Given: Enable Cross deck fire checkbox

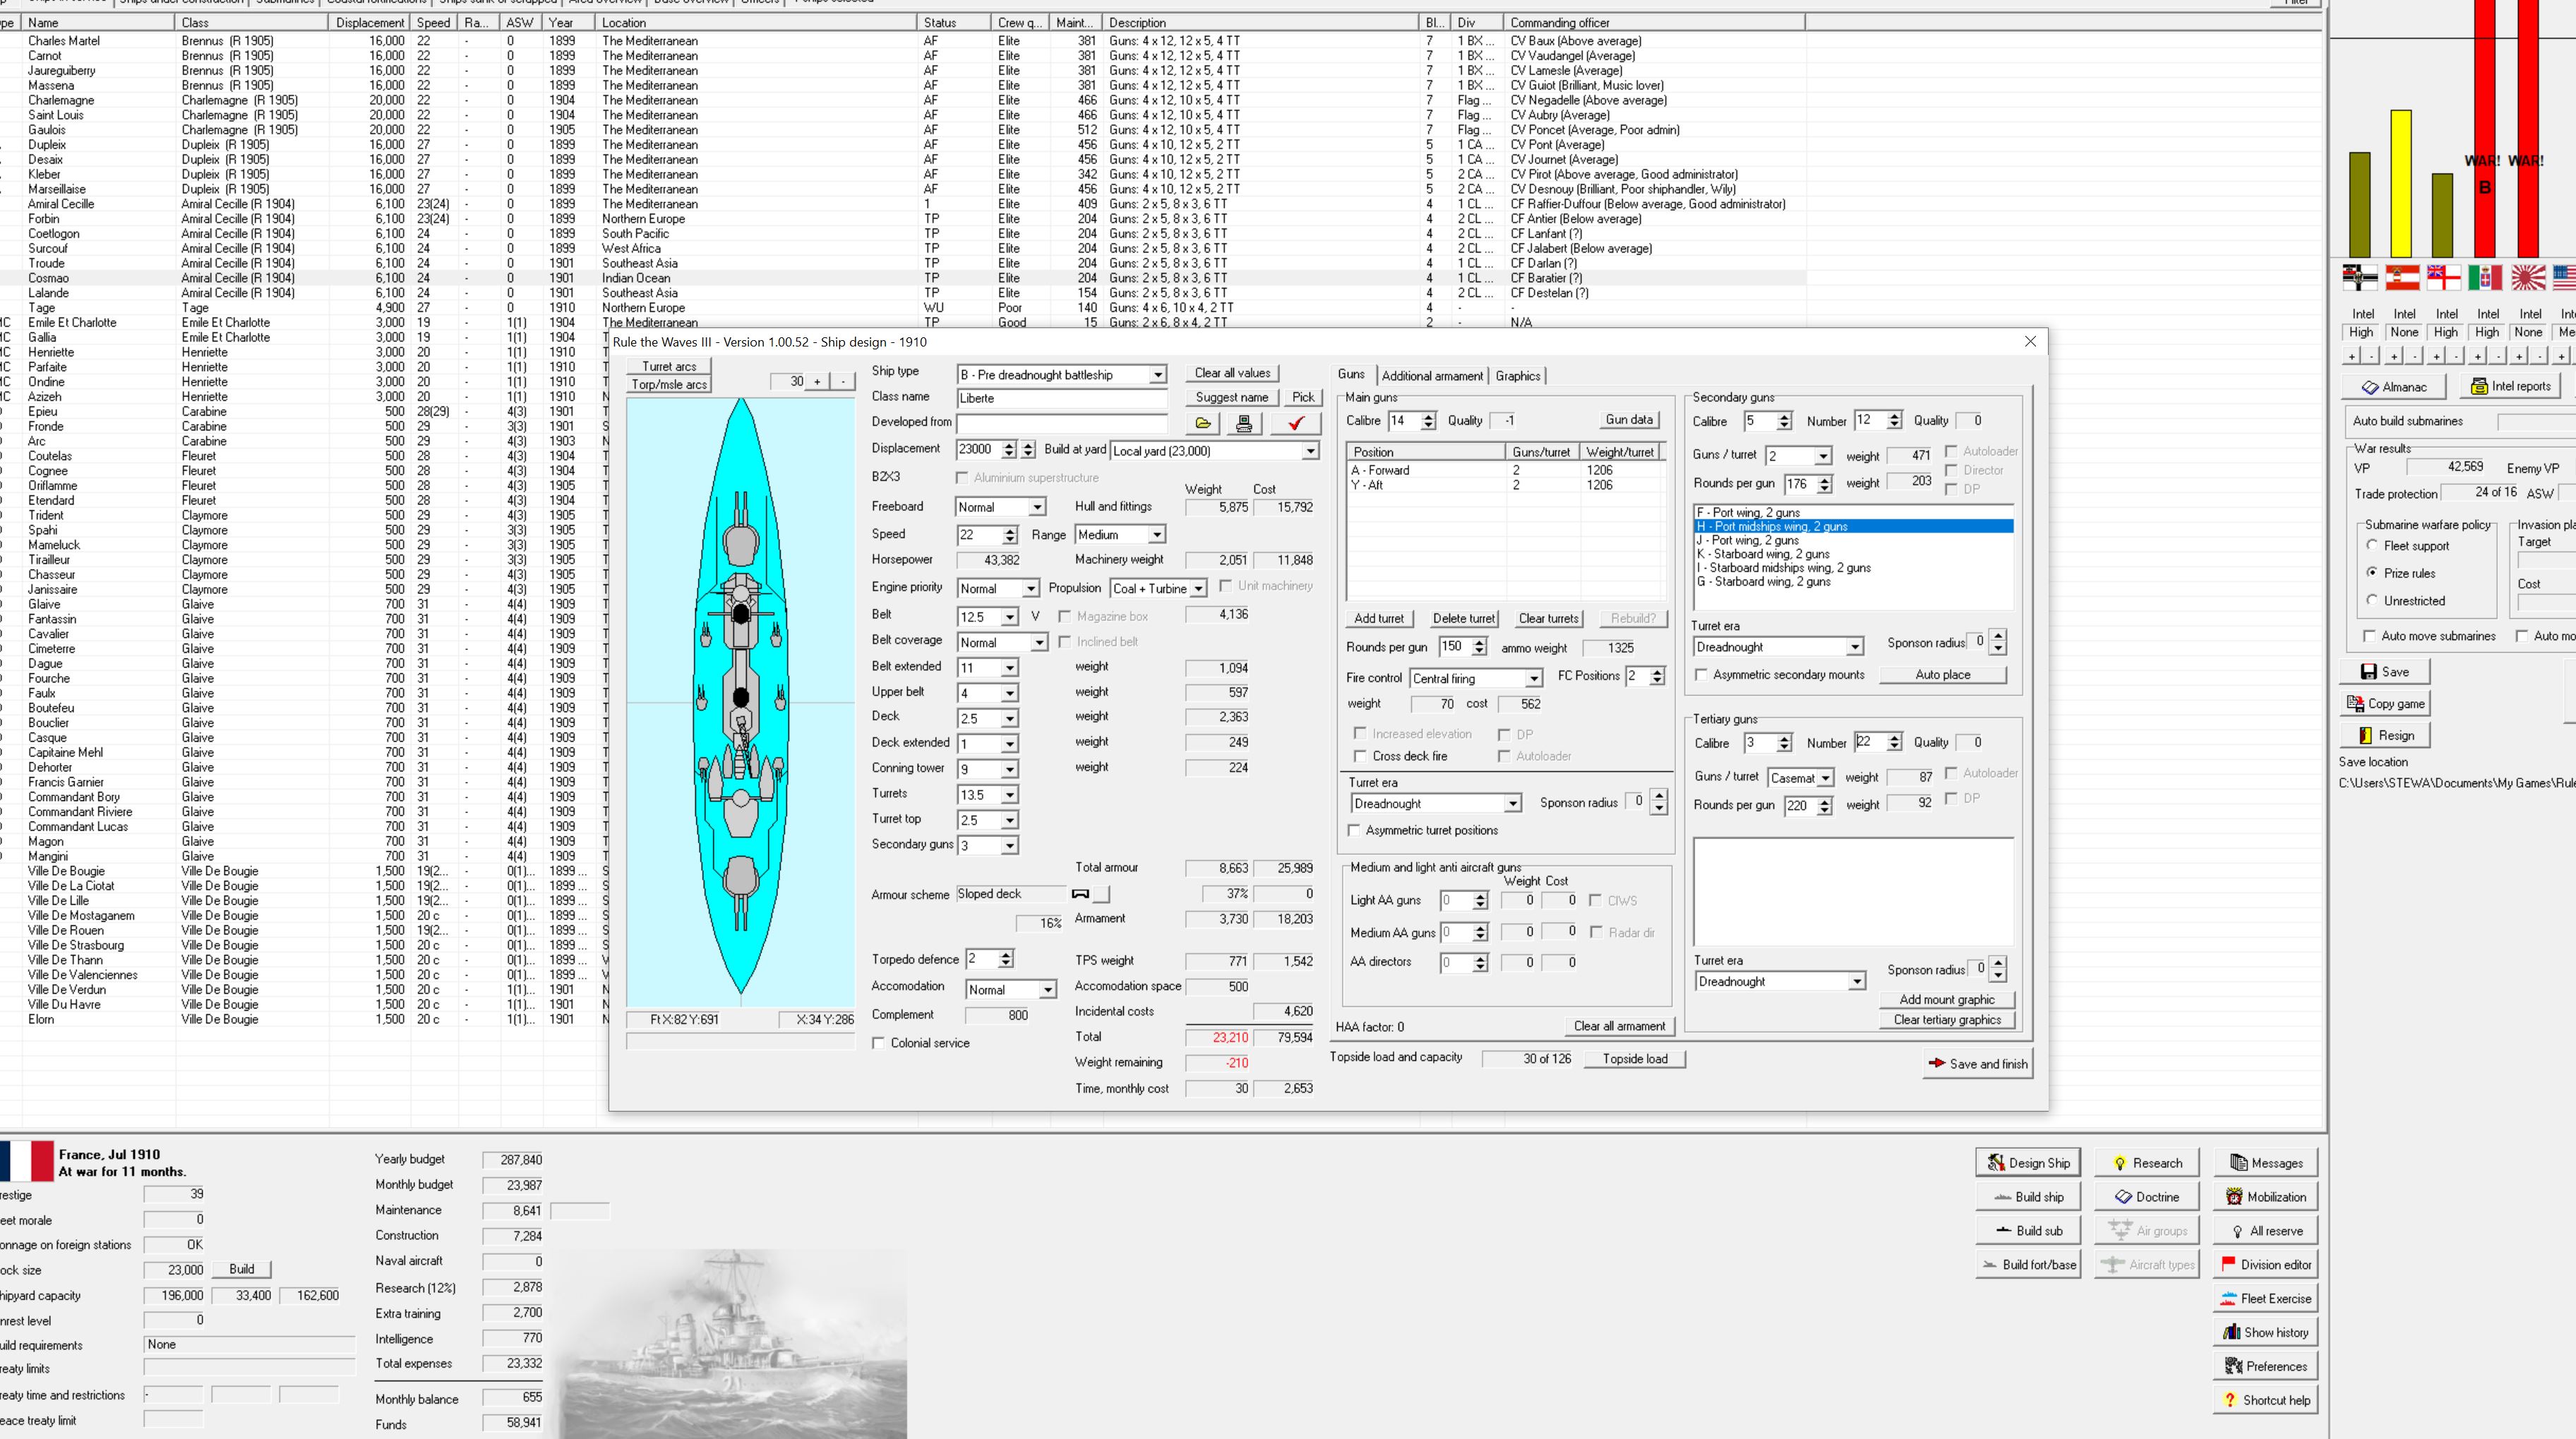Looking at the screenshot, I should coord(1359,756).
